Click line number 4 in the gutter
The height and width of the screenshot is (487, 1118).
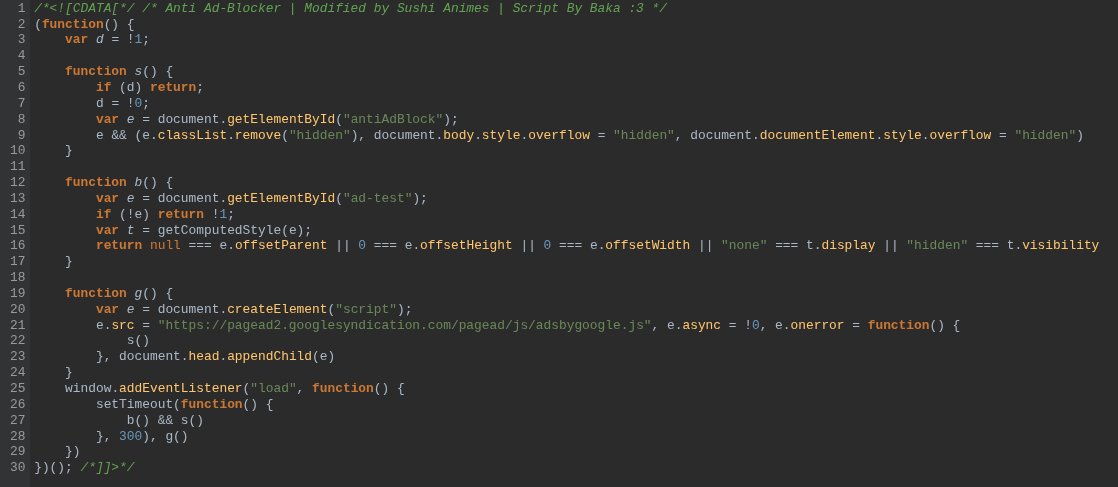pyautogui.click(x=22, y=55)
